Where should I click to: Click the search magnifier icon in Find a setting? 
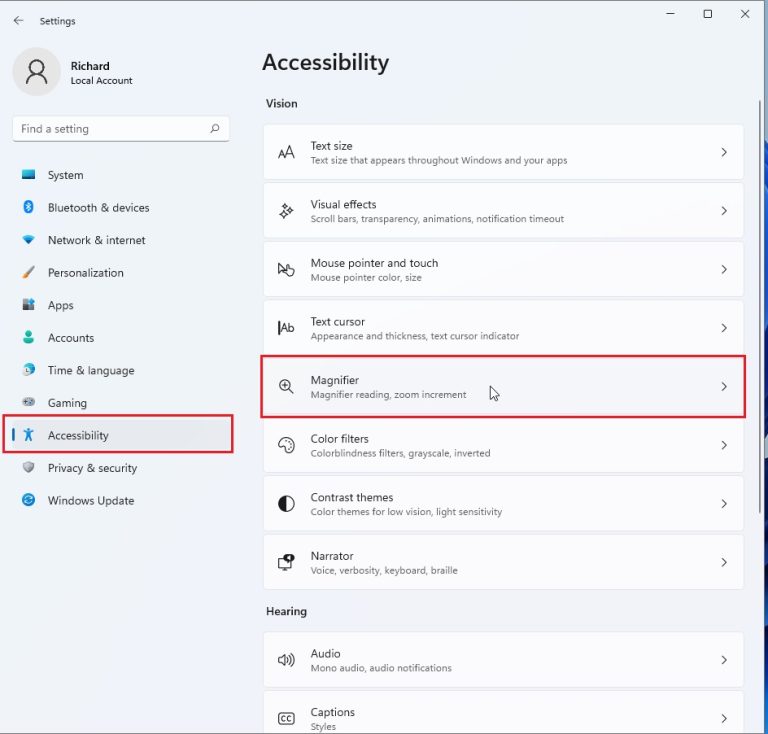pyautogui.click(x=215, y=128)
